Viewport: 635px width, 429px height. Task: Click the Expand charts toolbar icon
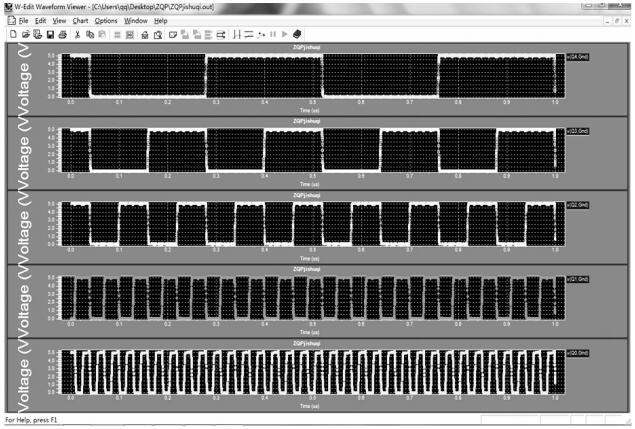(130, 35)
